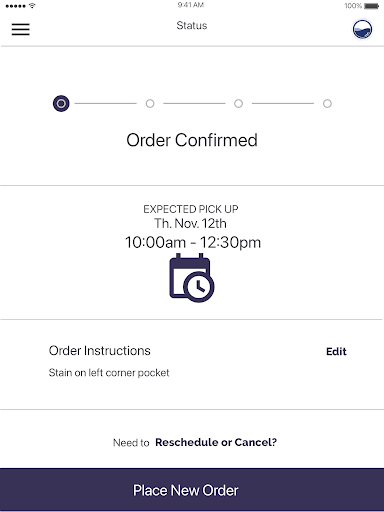Tap the battery indicator icon

(371, 6)
